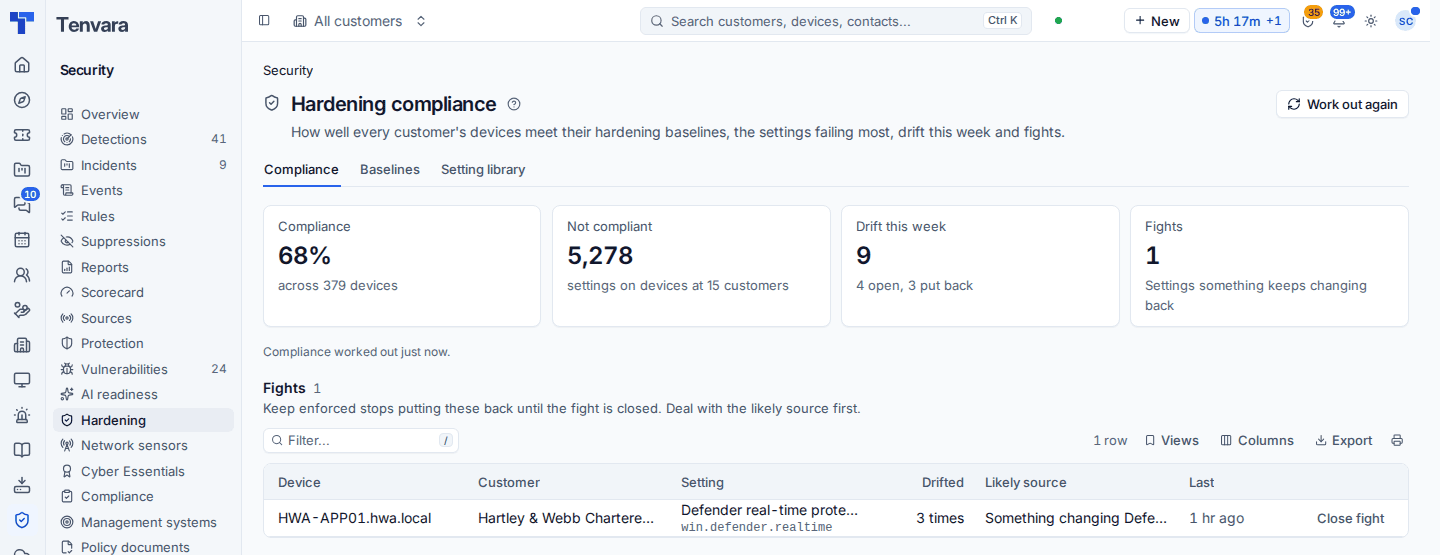The image size is (1440, 555).
Task: Focus the Filter input above fights table
Action: coord(361,441)
